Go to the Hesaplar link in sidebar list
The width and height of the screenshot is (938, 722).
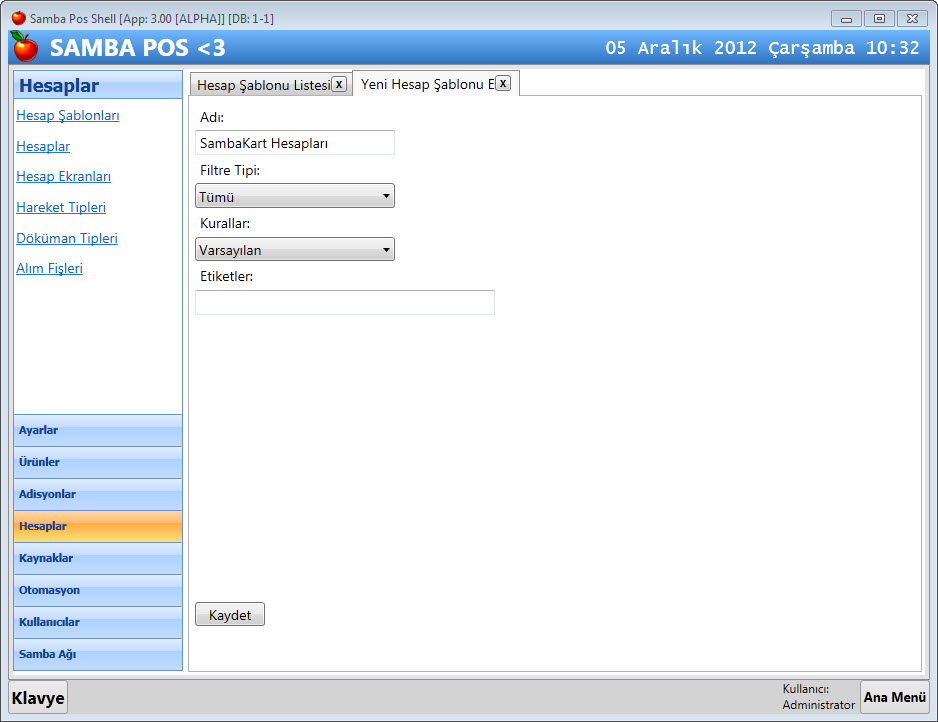pyautogui.click(x=43, y=146)
